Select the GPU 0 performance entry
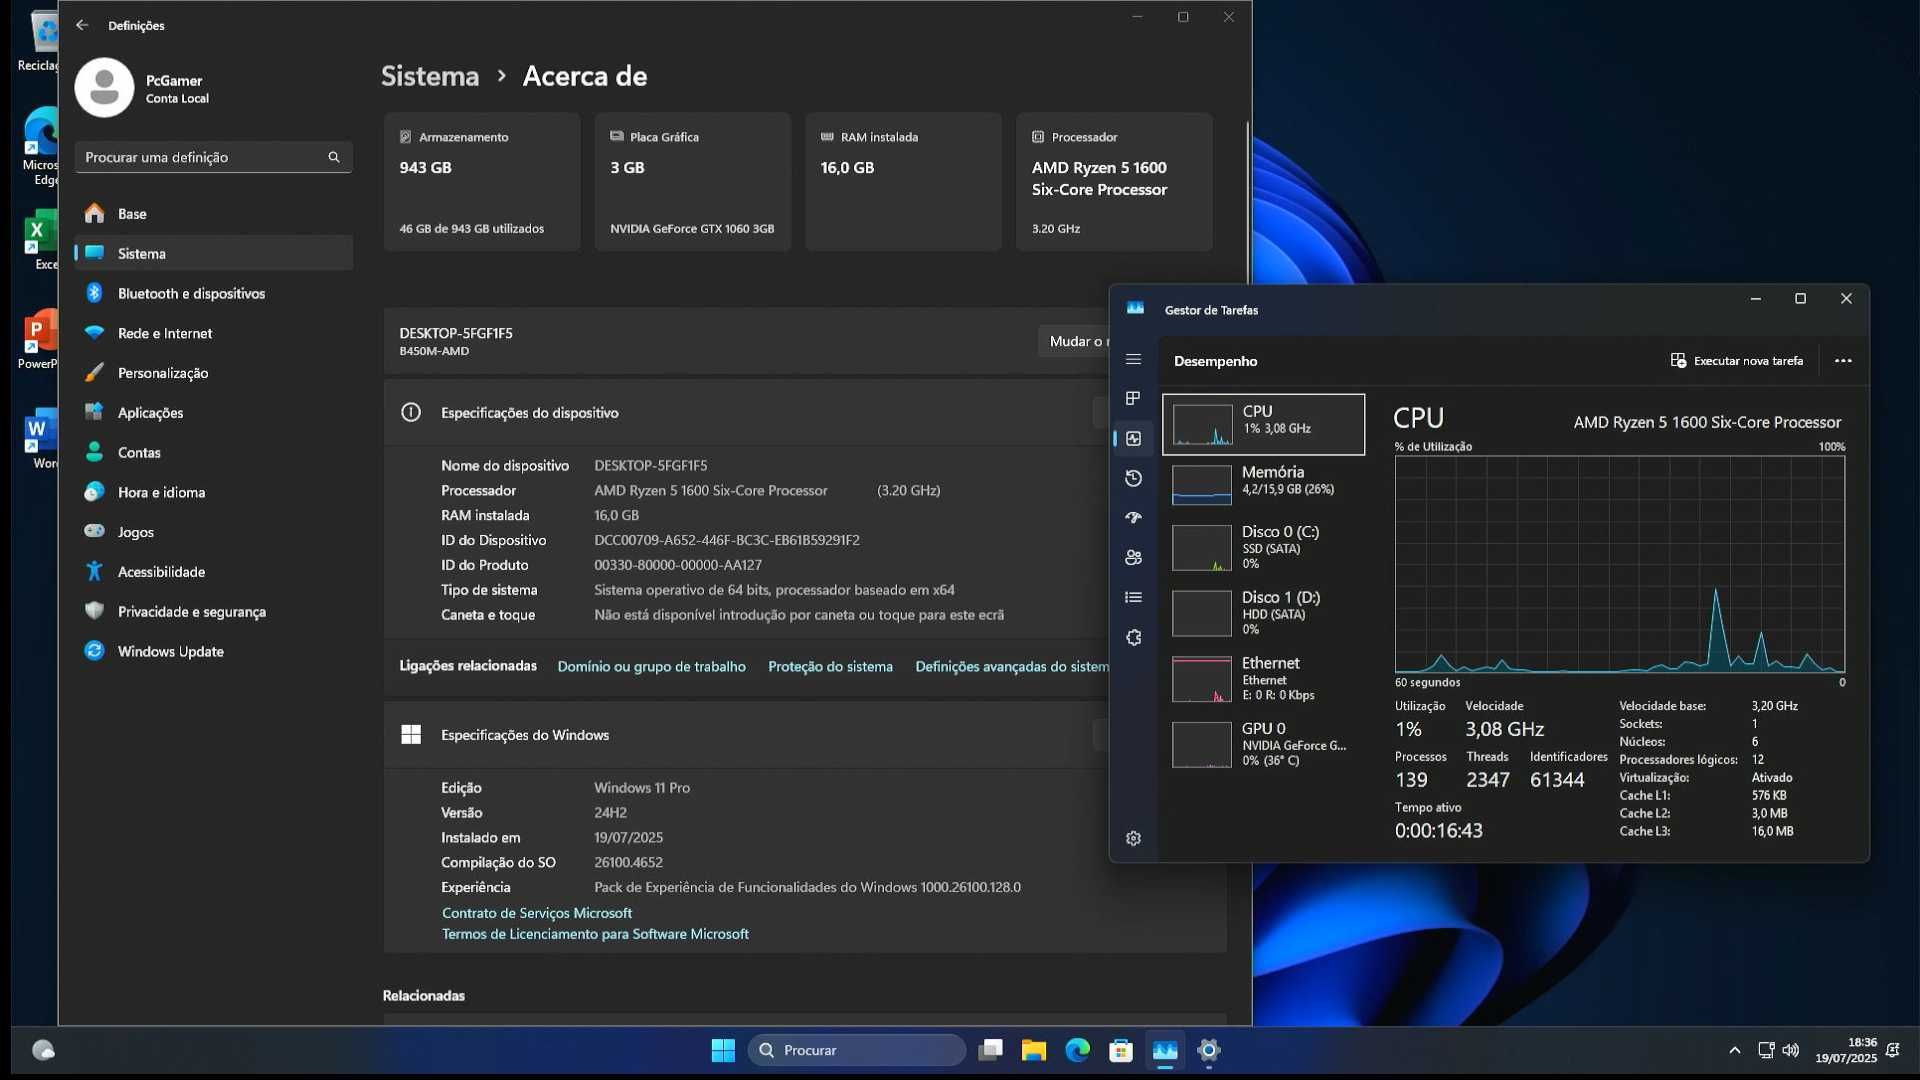1920x1080 pixels. coord(1263,745)
